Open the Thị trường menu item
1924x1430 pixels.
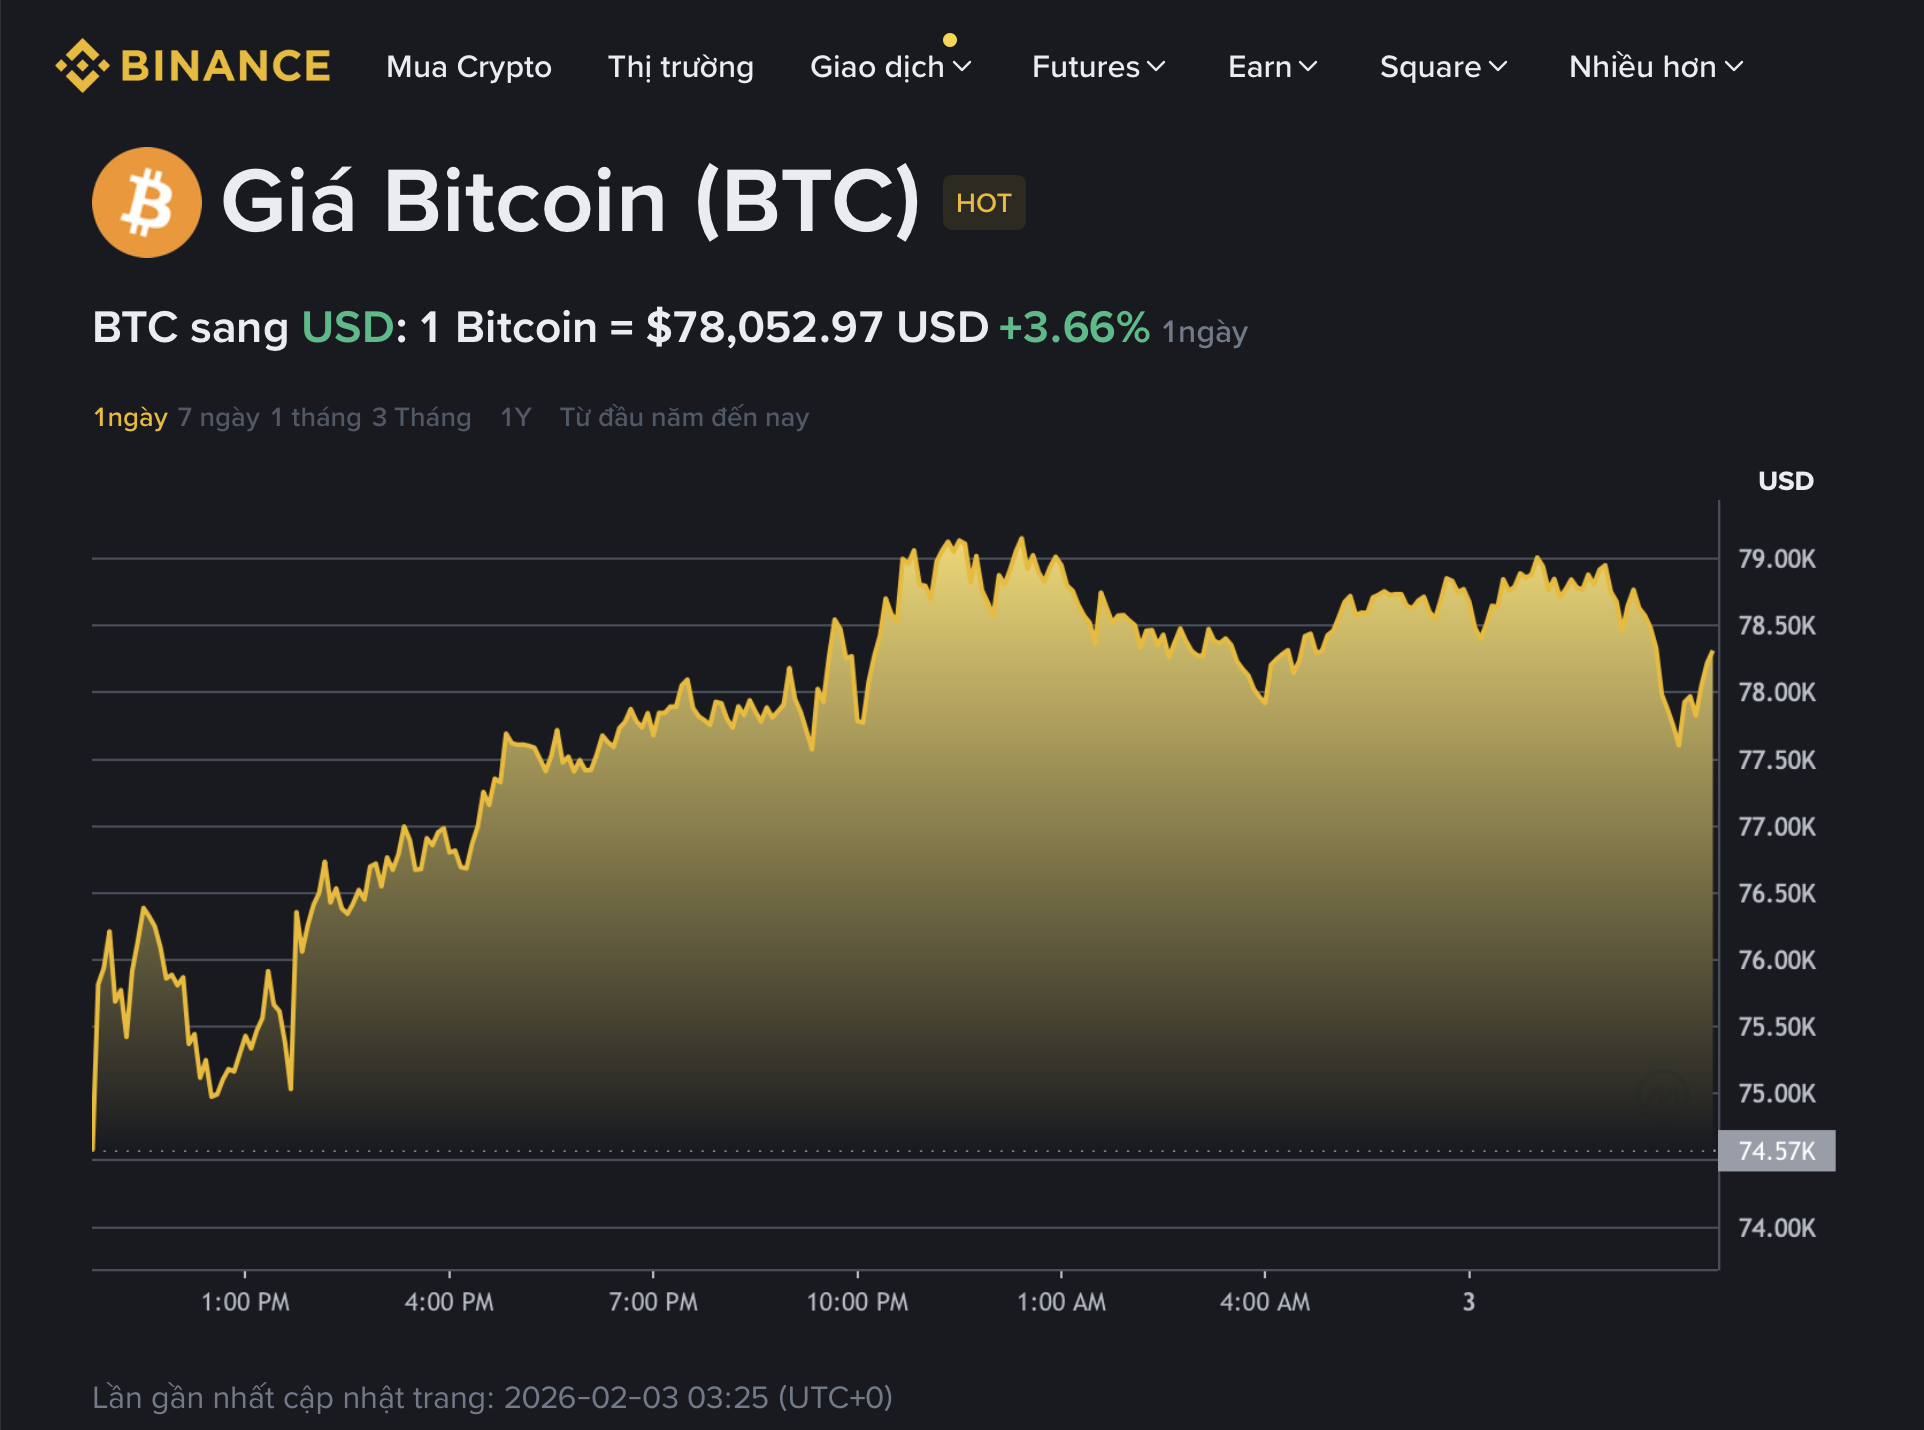681,68
